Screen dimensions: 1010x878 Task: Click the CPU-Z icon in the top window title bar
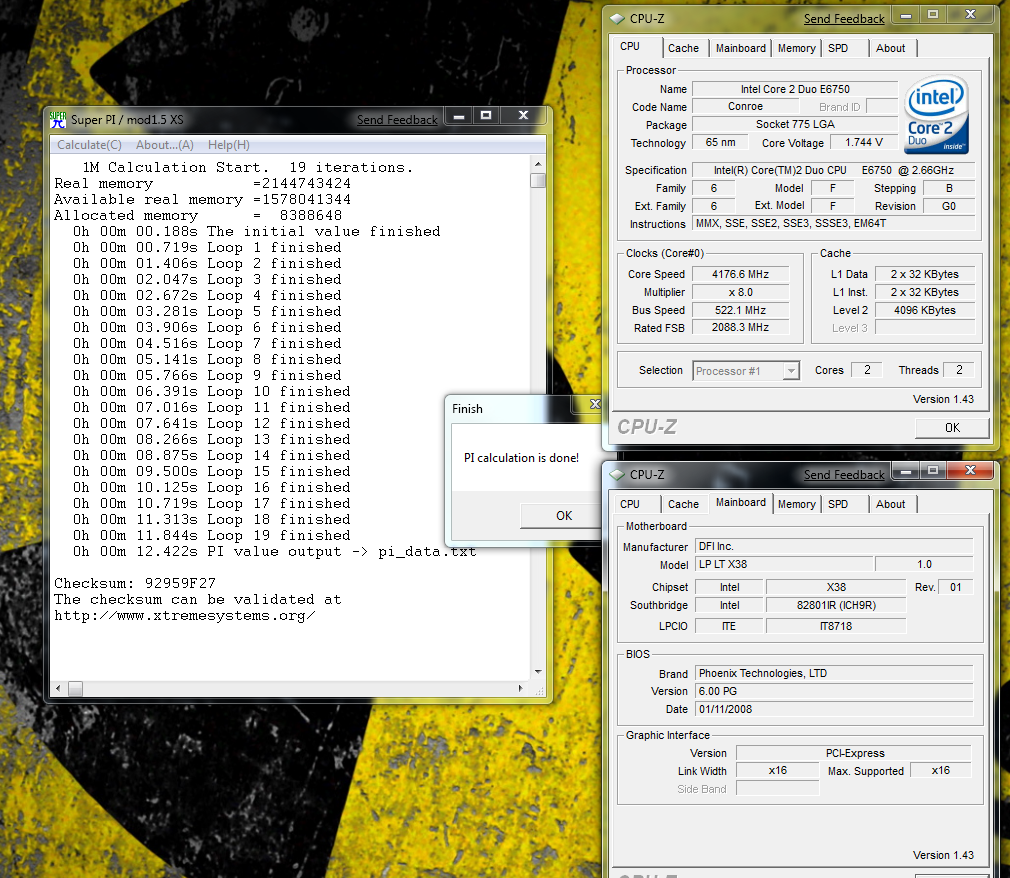coord(618,19)
